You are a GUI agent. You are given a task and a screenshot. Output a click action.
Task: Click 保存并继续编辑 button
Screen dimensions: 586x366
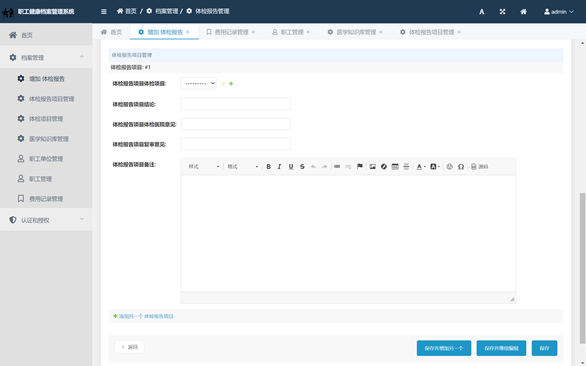click(501, 348)
